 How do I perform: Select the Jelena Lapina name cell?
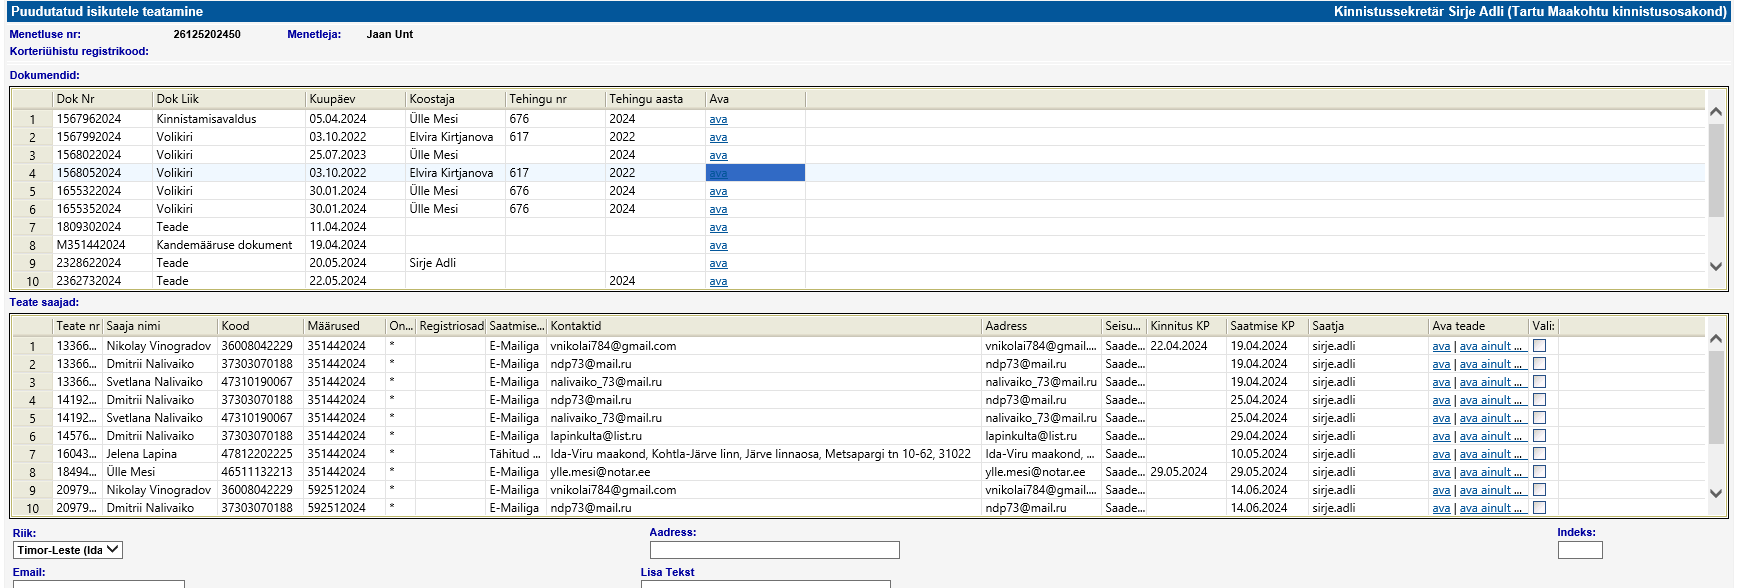[x=160, y=454]
